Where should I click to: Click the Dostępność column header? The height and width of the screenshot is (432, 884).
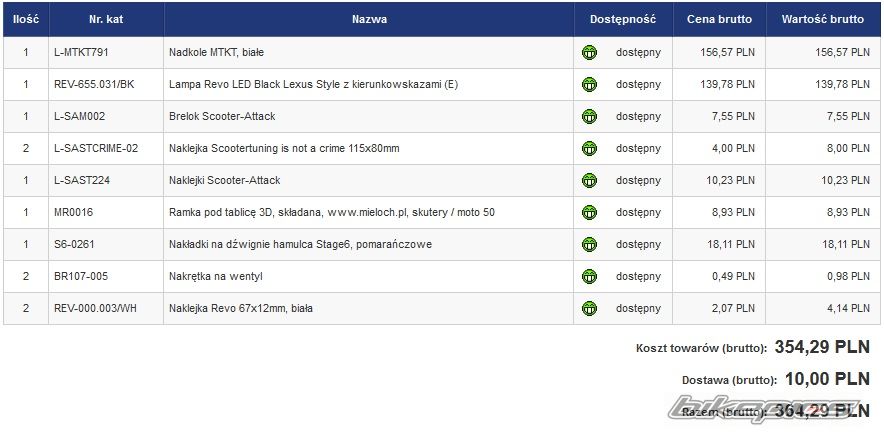tap(624, 19)
